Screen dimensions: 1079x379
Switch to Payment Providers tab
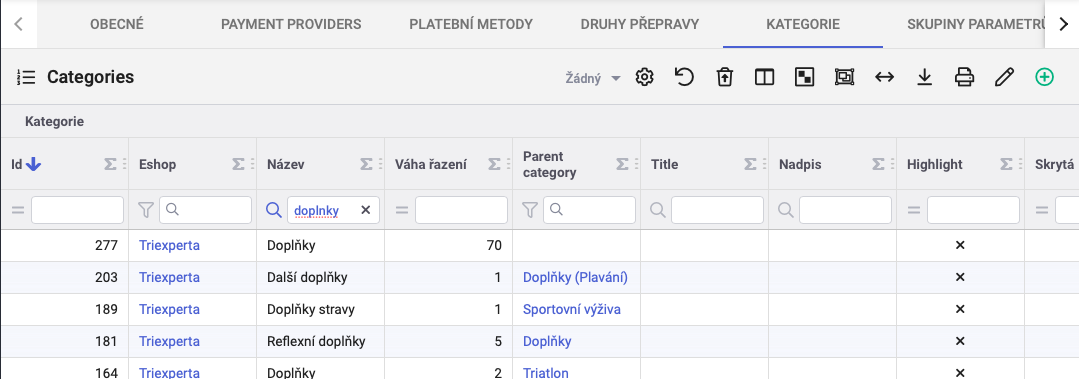click(x=291, y=24)
